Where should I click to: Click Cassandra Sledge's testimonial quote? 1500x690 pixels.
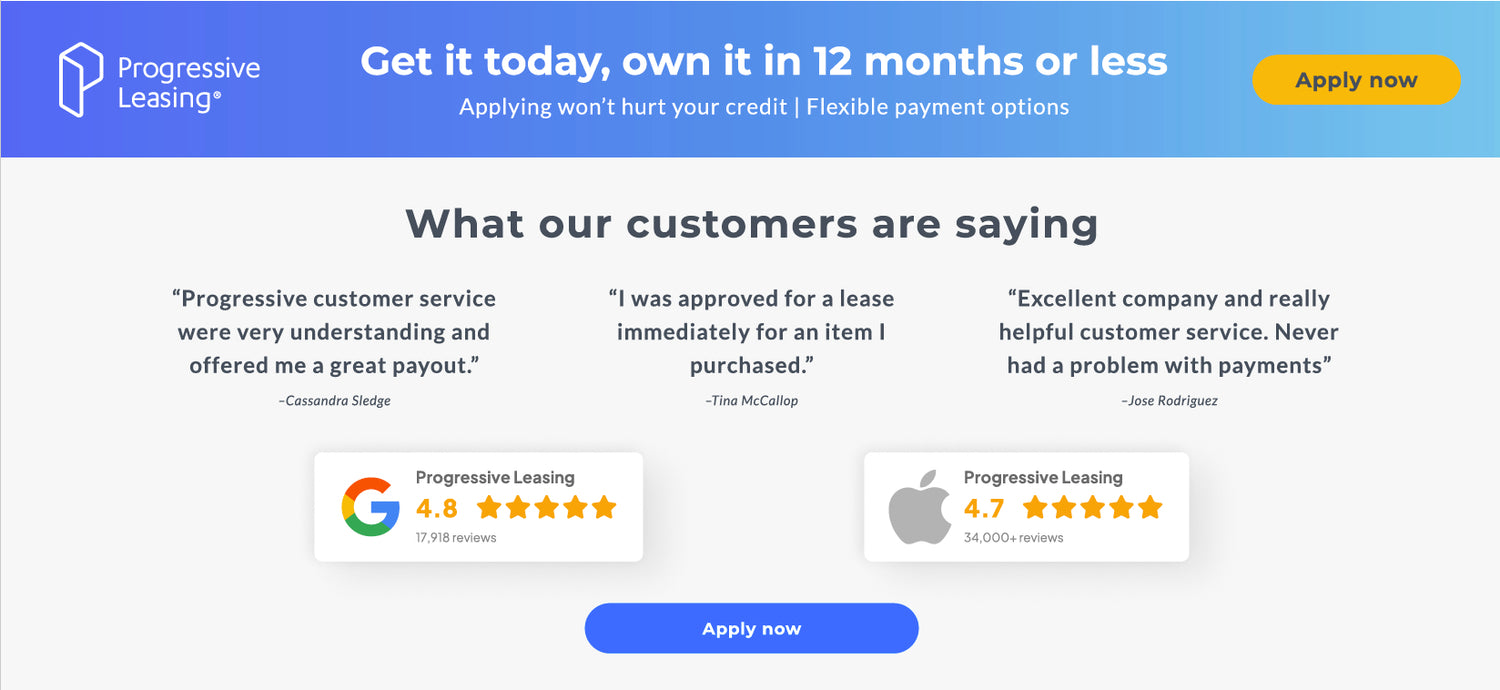tap(335, 332)
